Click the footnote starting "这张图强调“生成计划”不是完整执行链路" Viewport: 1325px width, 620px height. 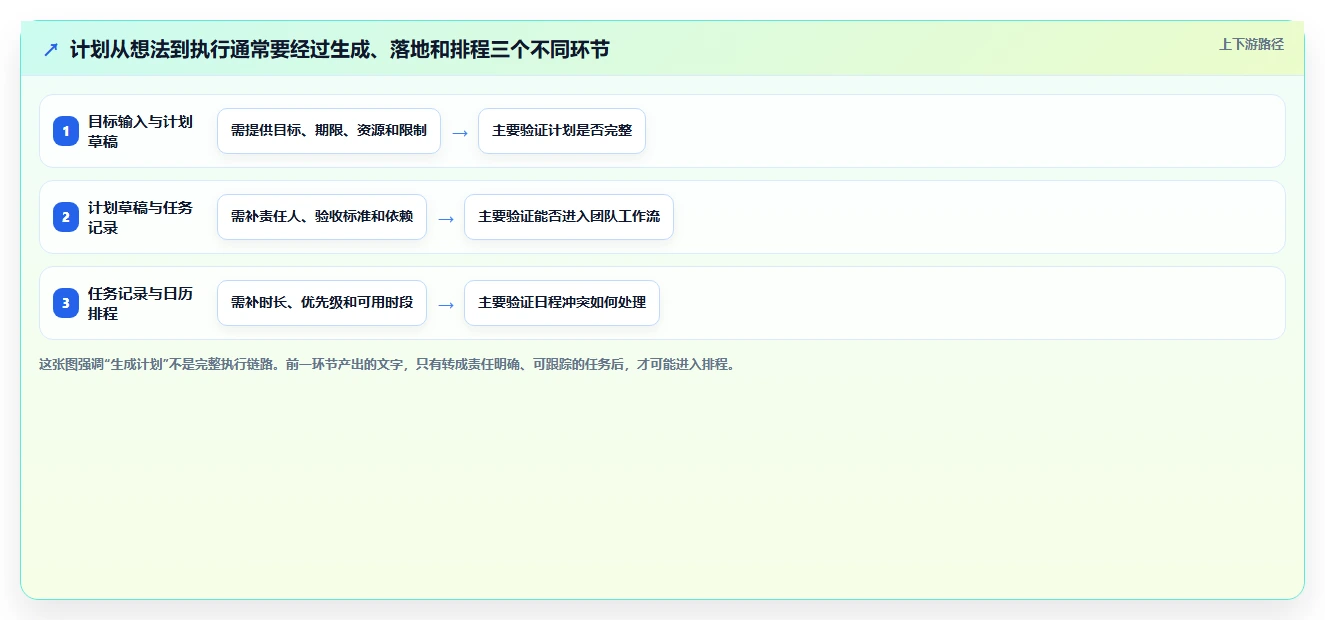(389, 364)
